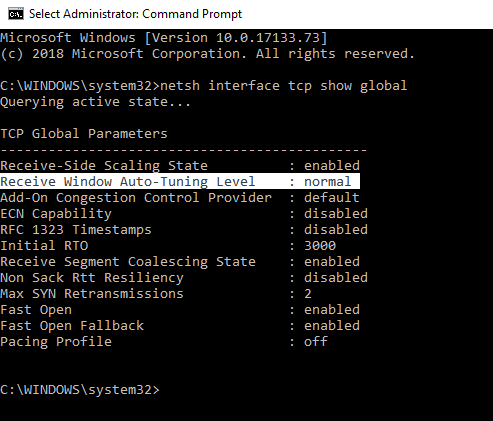The image size is (493, 421).
Task: Click the 'Max SYN Retransmissions' value 2
Action: point(308,294)
